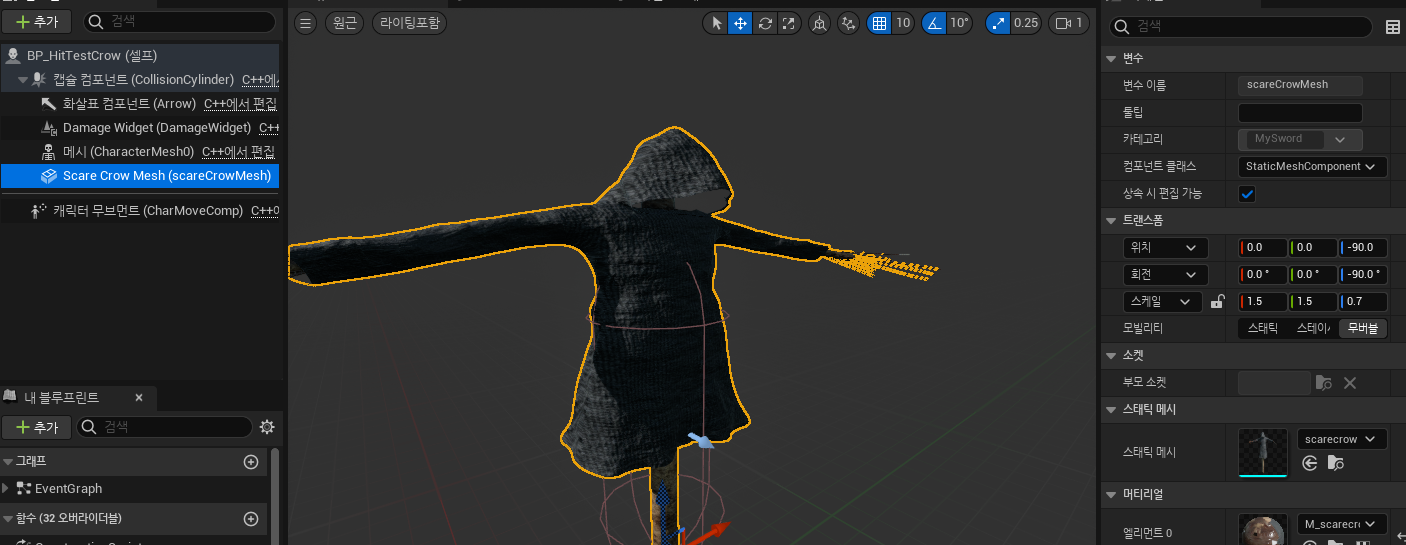Viewport: 1406px width, 545px height.
Task: Select BP_HitTestCrow (셀프) root item
Action: pos(140,55)
